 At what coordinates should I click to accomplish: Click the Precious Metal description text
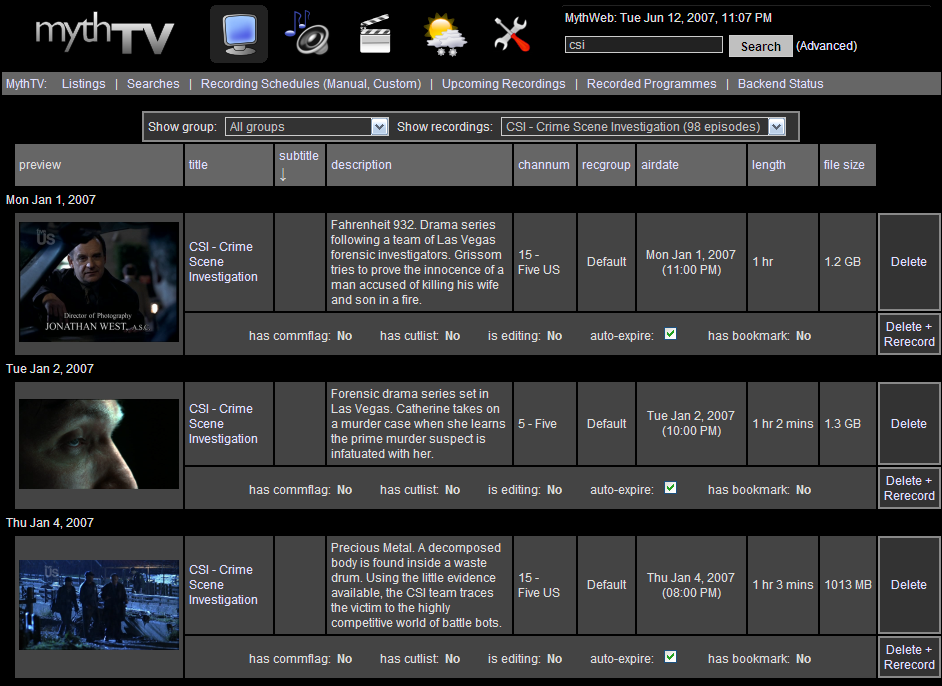click(416, 585)
